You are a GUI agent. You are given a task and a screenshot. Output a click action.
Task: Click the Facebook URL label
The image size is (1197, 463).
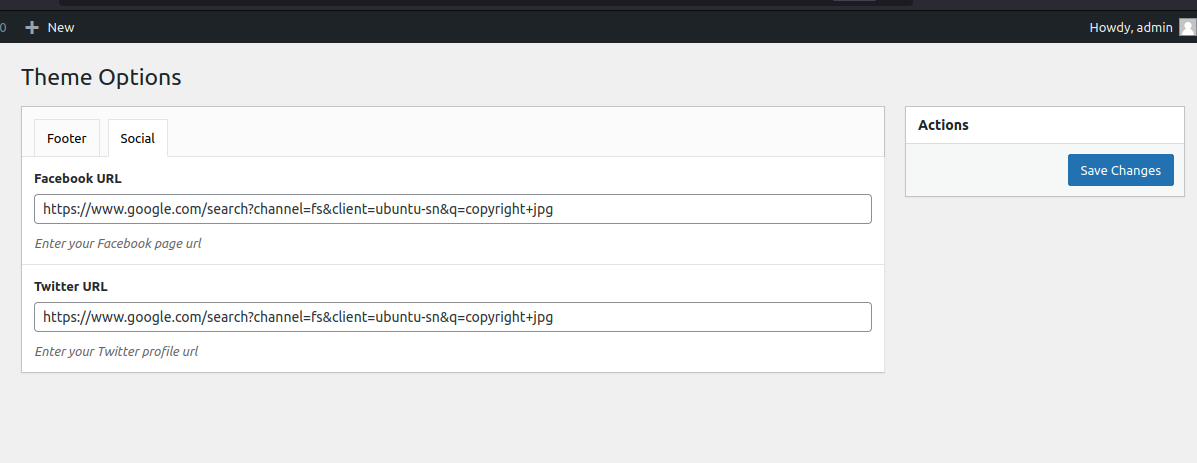coord(78,178)
